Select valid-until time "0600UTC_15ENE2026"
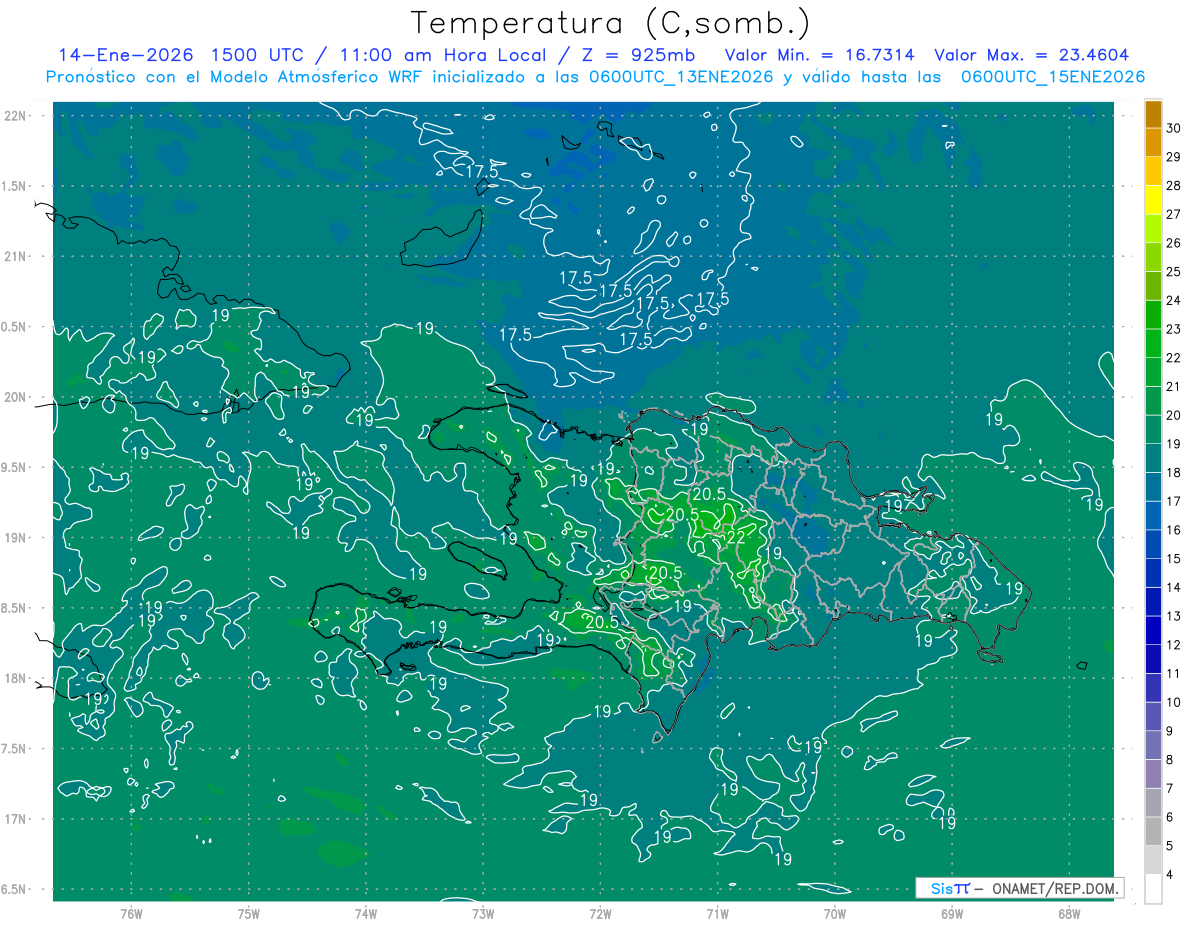1200x927 pixels. 1052,77
